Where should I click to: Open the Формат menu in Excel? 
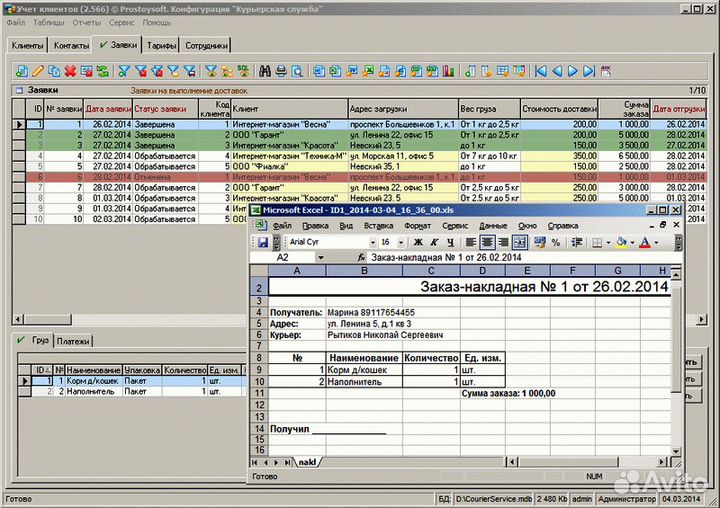pyautogui.click(x=417, y=226)
